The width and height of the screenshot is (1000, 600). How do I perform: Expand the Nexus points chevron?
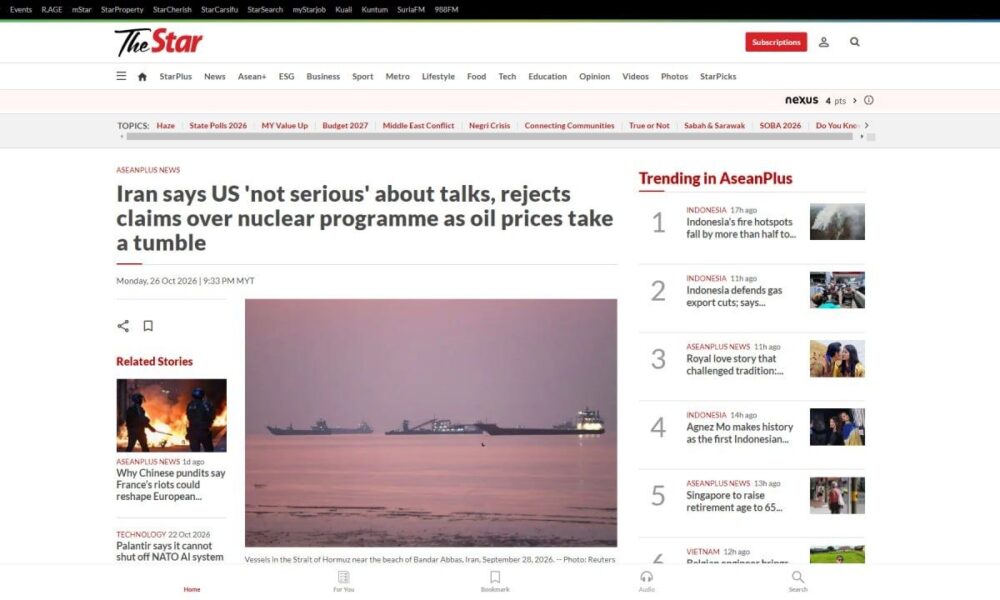[855, 100]
